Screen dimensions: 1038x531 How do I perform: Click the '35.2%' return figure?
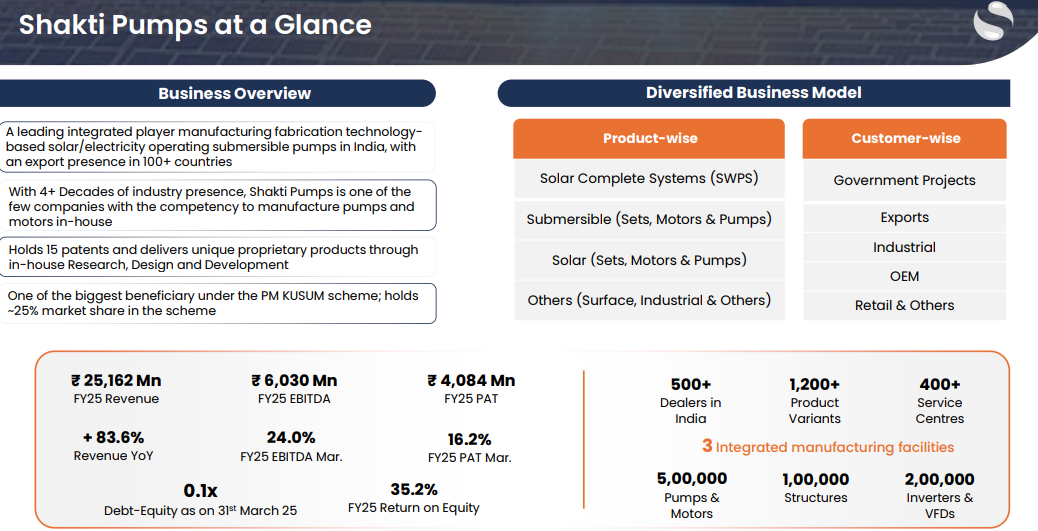[414, 489]
